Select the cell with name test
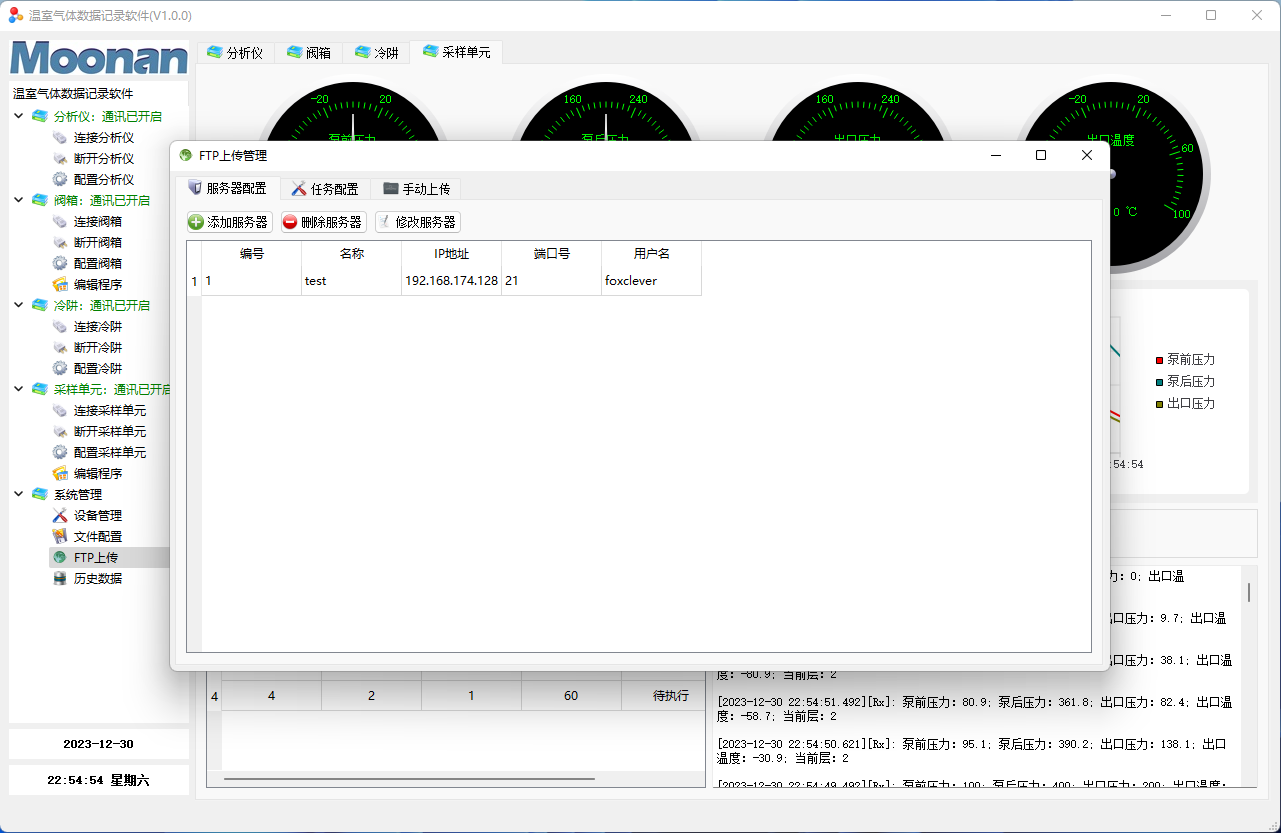 click(351, 281)
